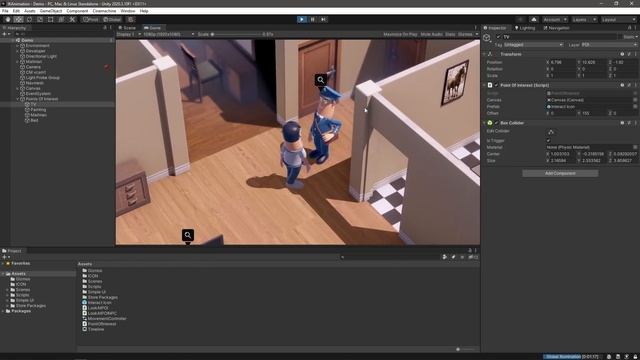Select the Scale tool in toolbar
640x360 pixels.
(40, 19)
